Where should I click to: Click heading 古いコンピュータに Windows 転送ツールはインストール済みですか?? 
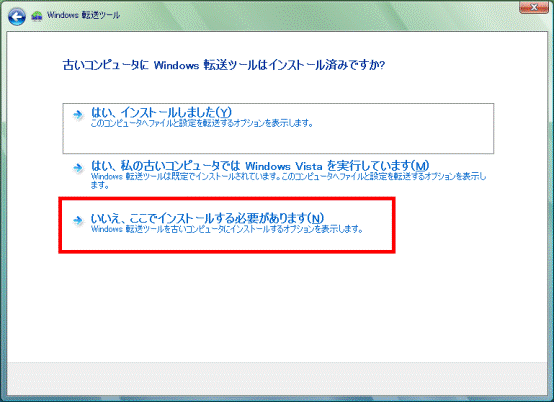(224, 65)
